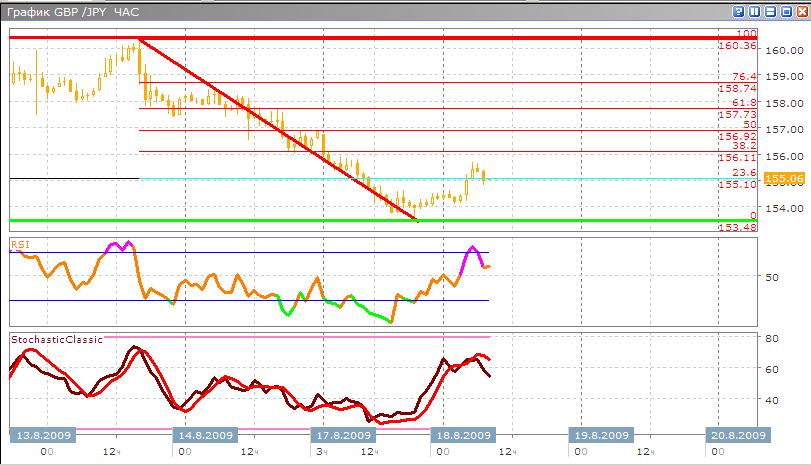Click the horizontal split layout icon
Viewport: 811px width, 465px height.
(x=770, y=12)
